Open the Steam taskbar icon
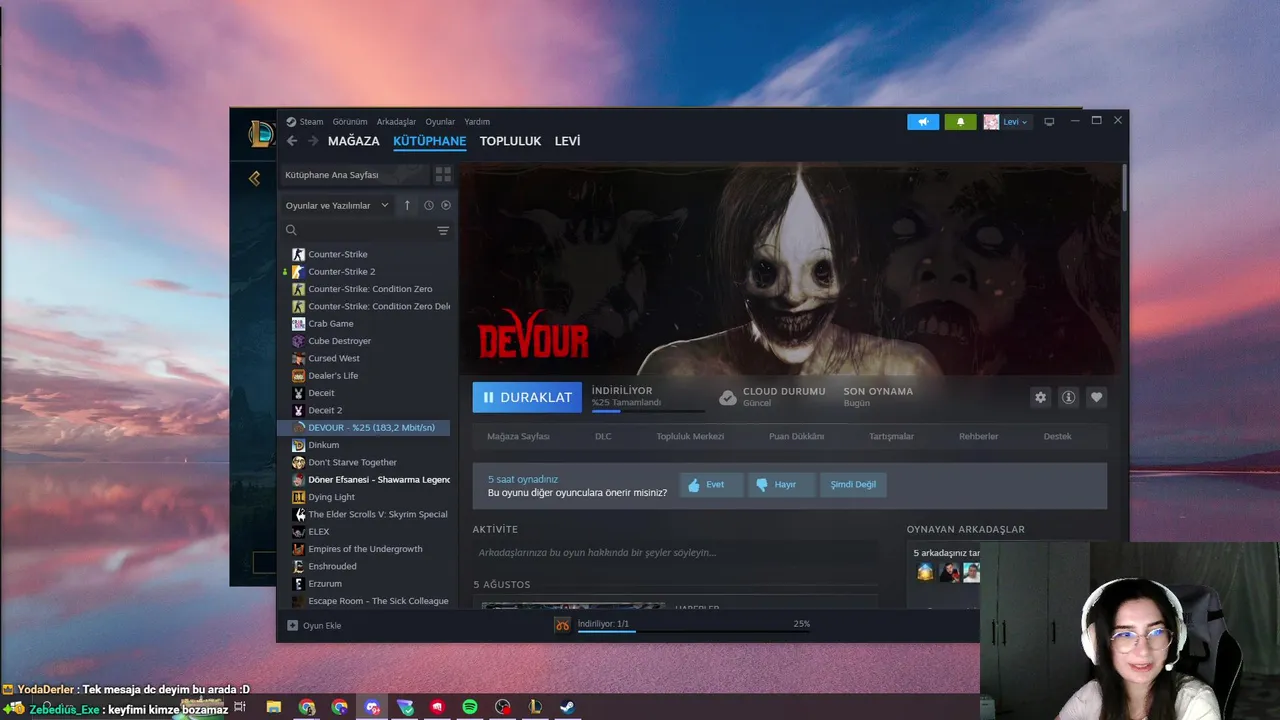Image resolution: width=1280 pixels, height=720 pixels. tap(567, 707)
